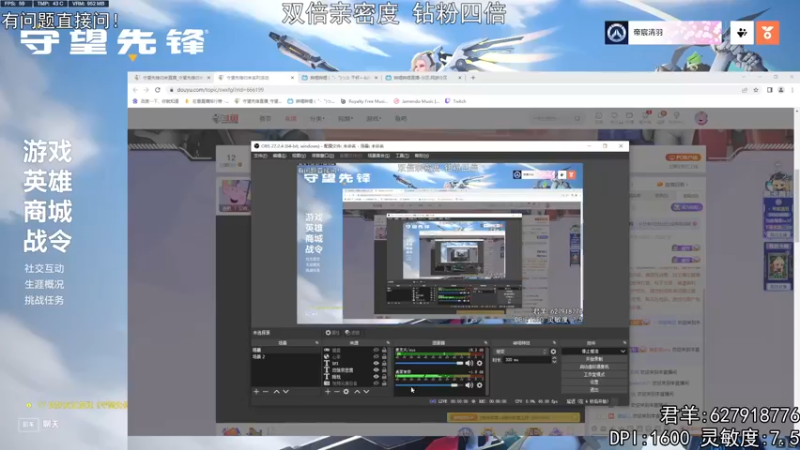Adjust 桌面音频 volume slider

tap(429, 385)
